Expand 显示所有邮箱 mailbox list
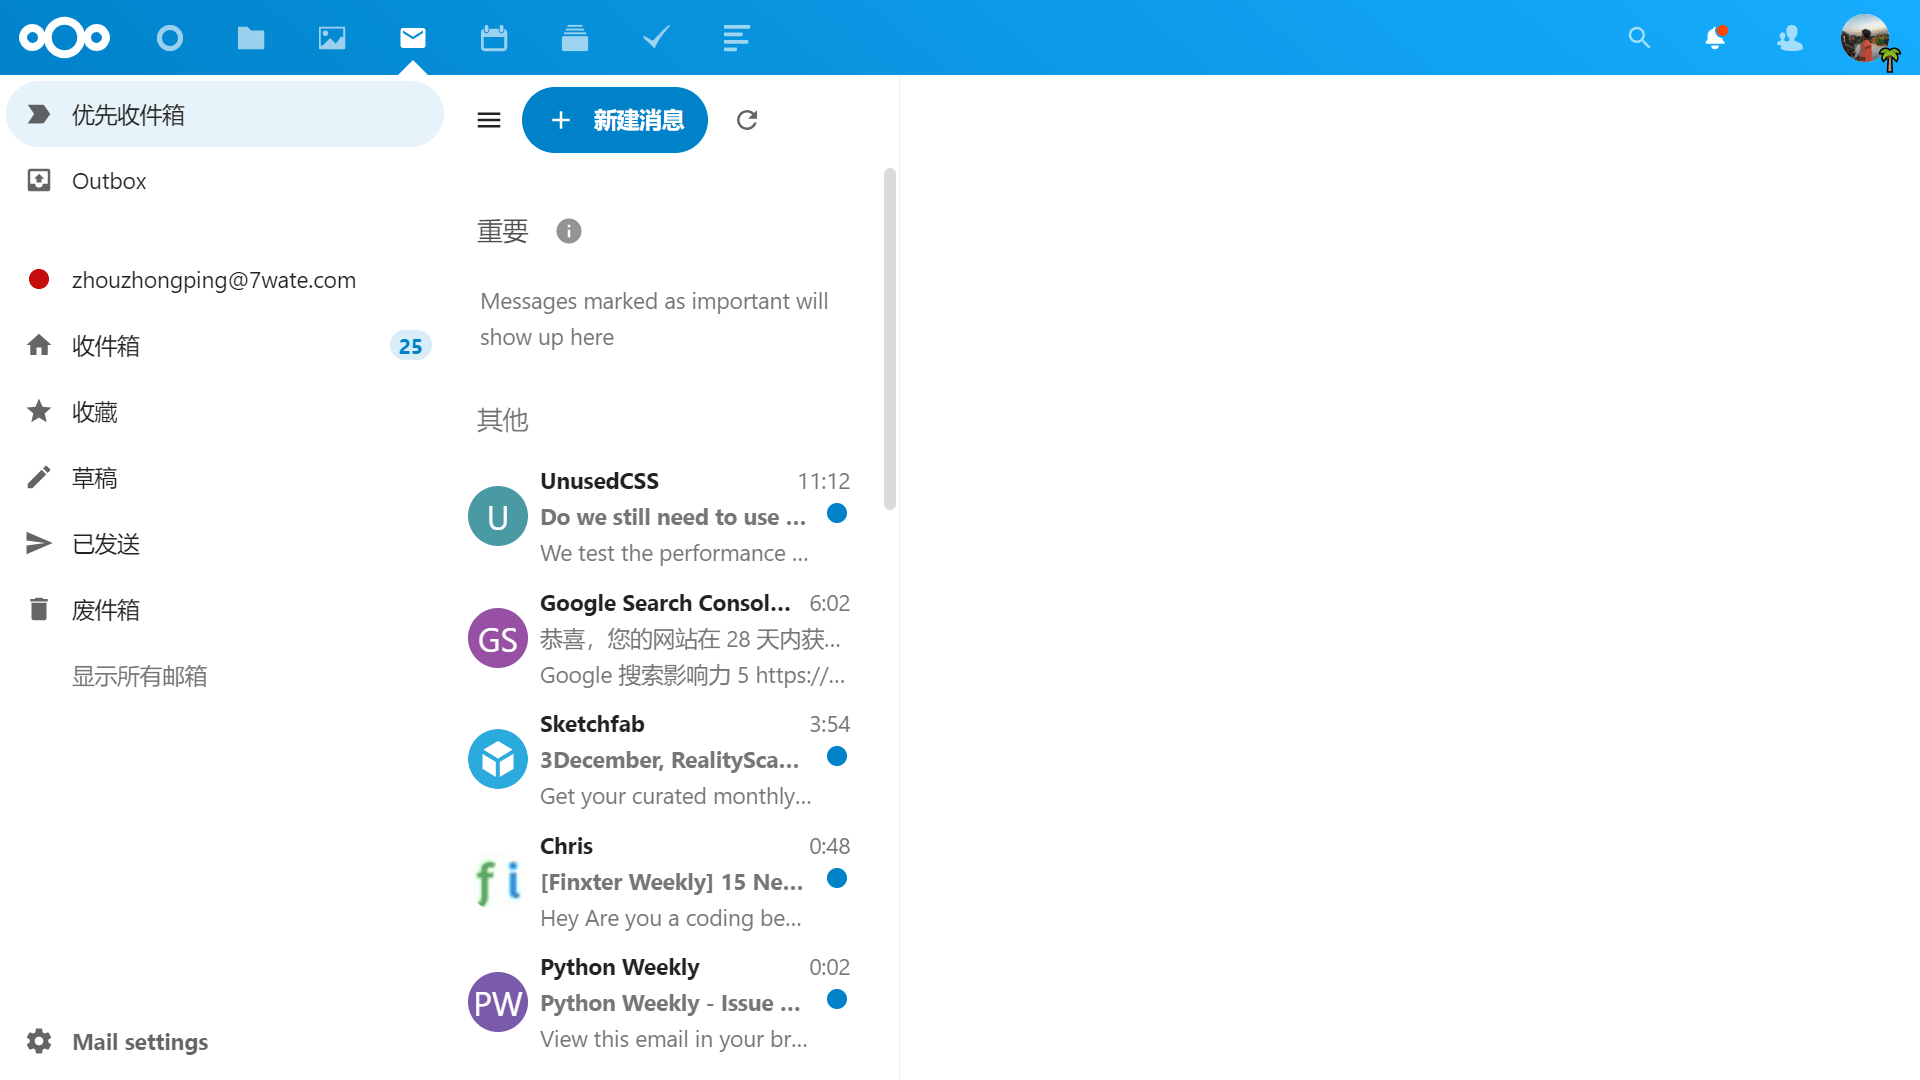 [x=140, y=676]
